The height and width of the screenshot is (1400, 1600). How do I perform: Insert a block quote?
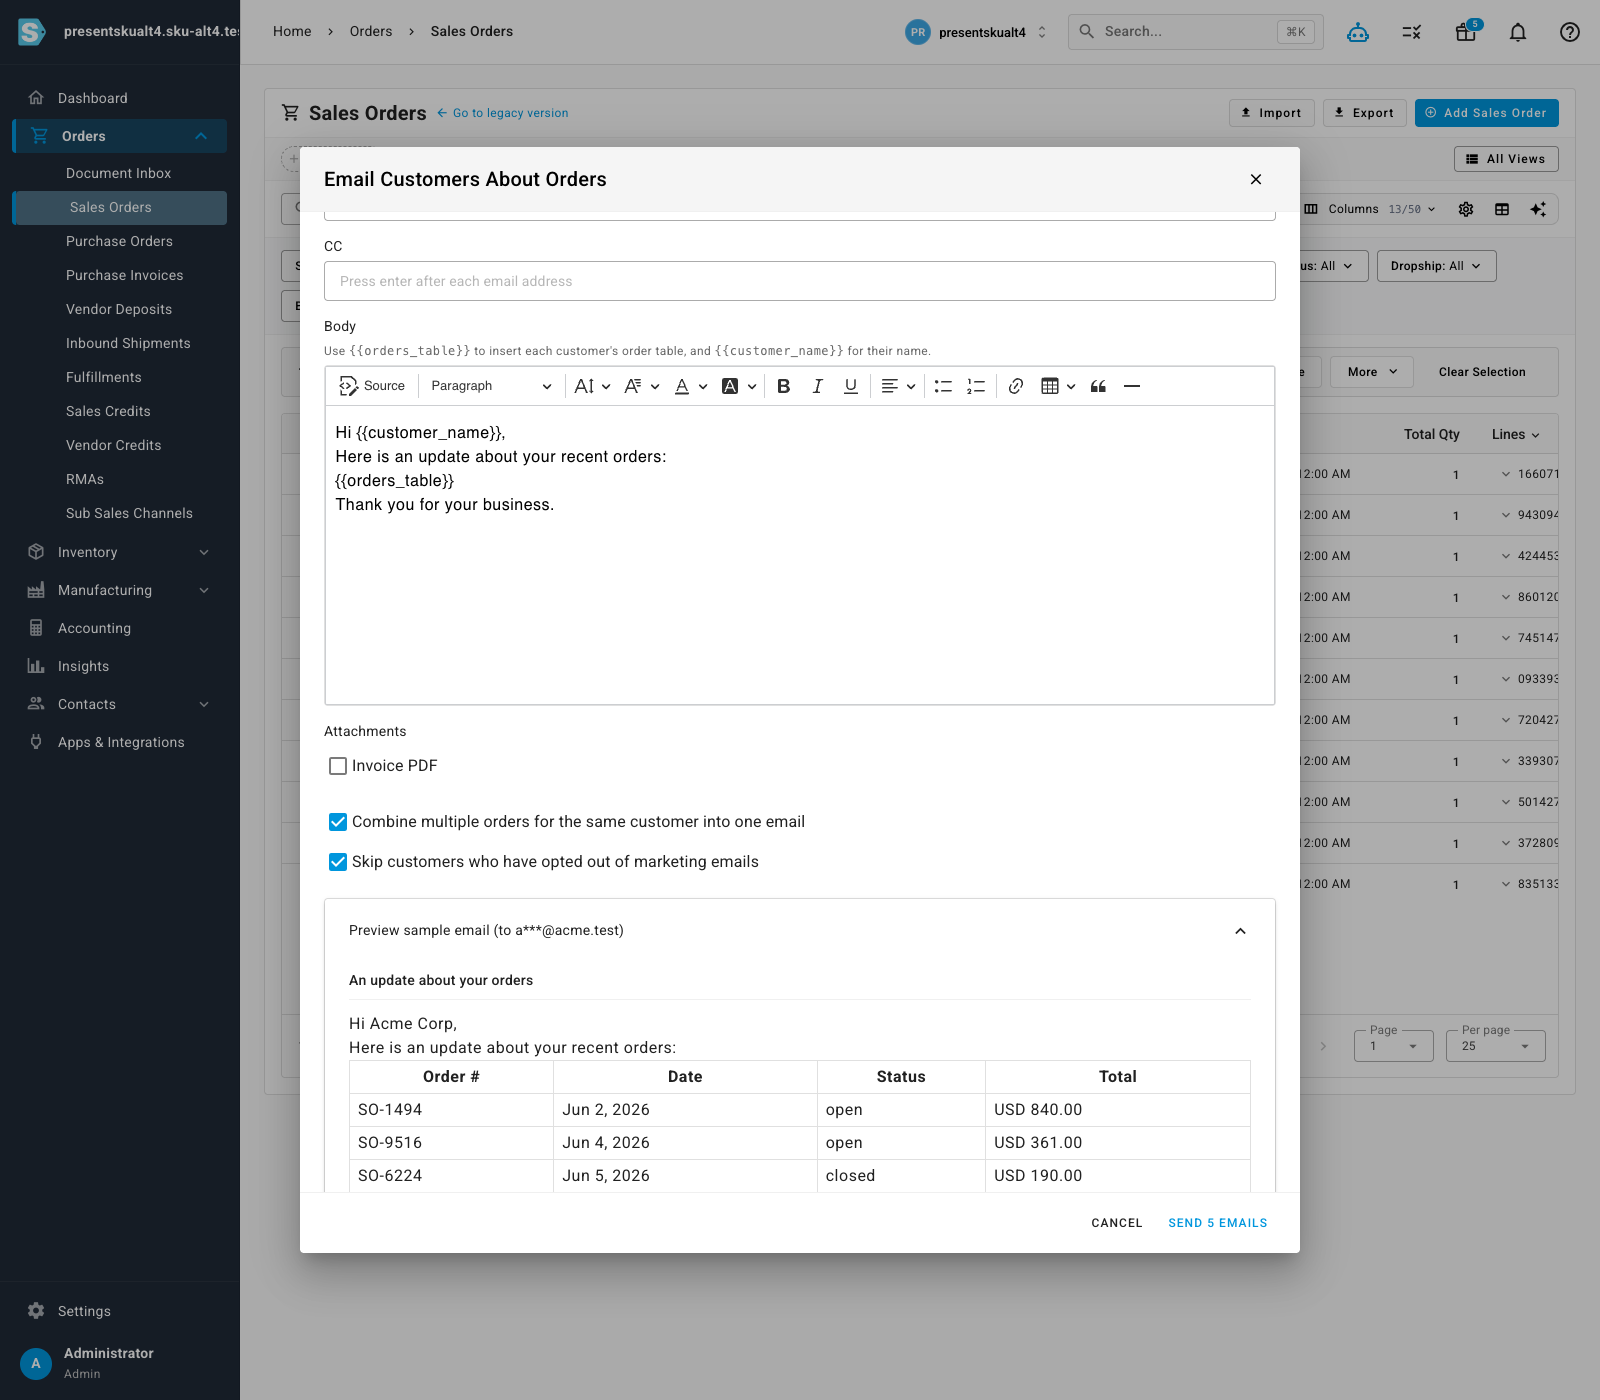tap(1098, 386)
